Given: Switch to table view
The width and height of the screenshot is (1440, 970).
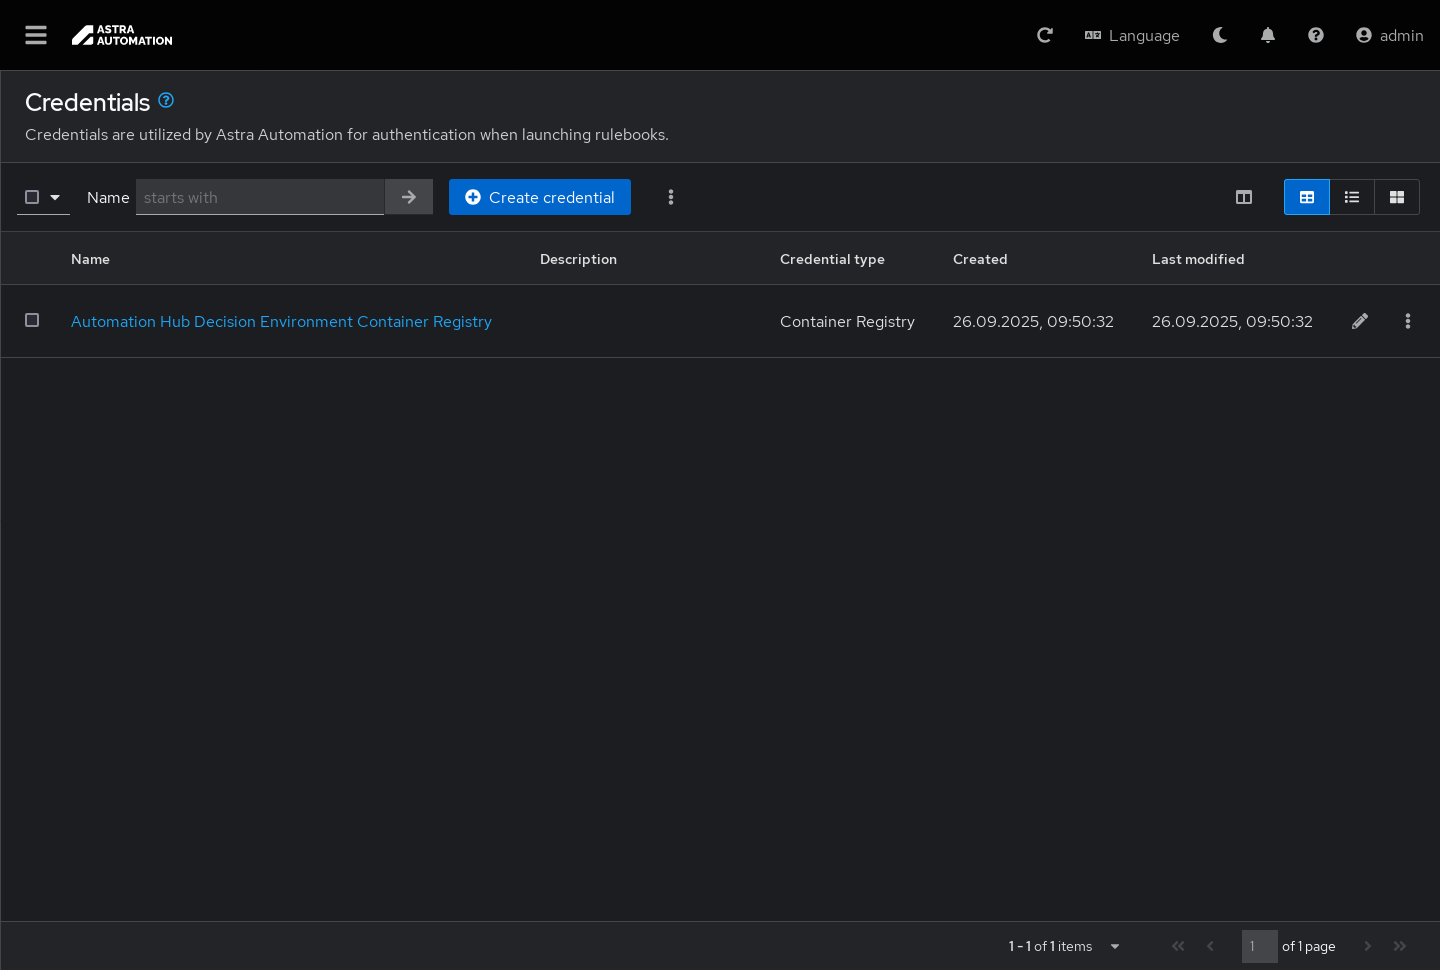Looking at the screenshot, I should [1307, 197].
